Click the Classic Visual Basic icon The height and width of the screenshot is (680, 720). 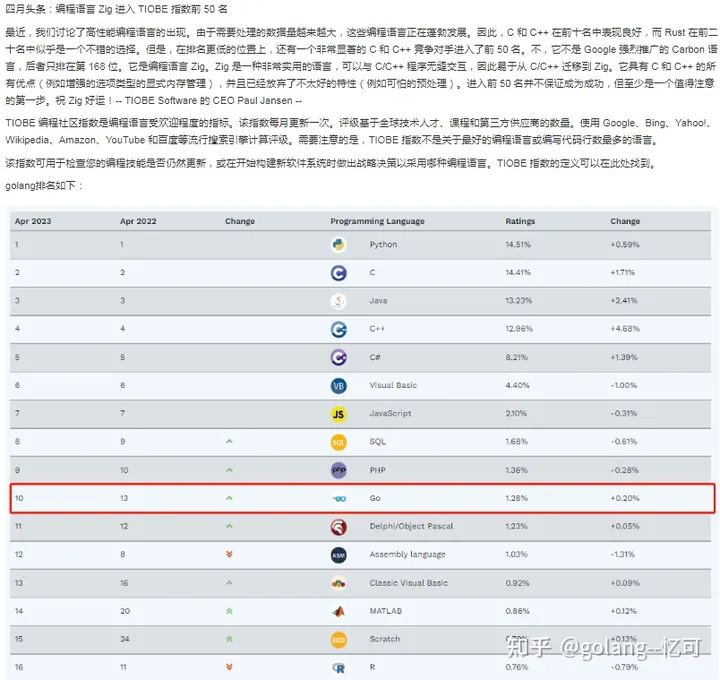(338, 584)
